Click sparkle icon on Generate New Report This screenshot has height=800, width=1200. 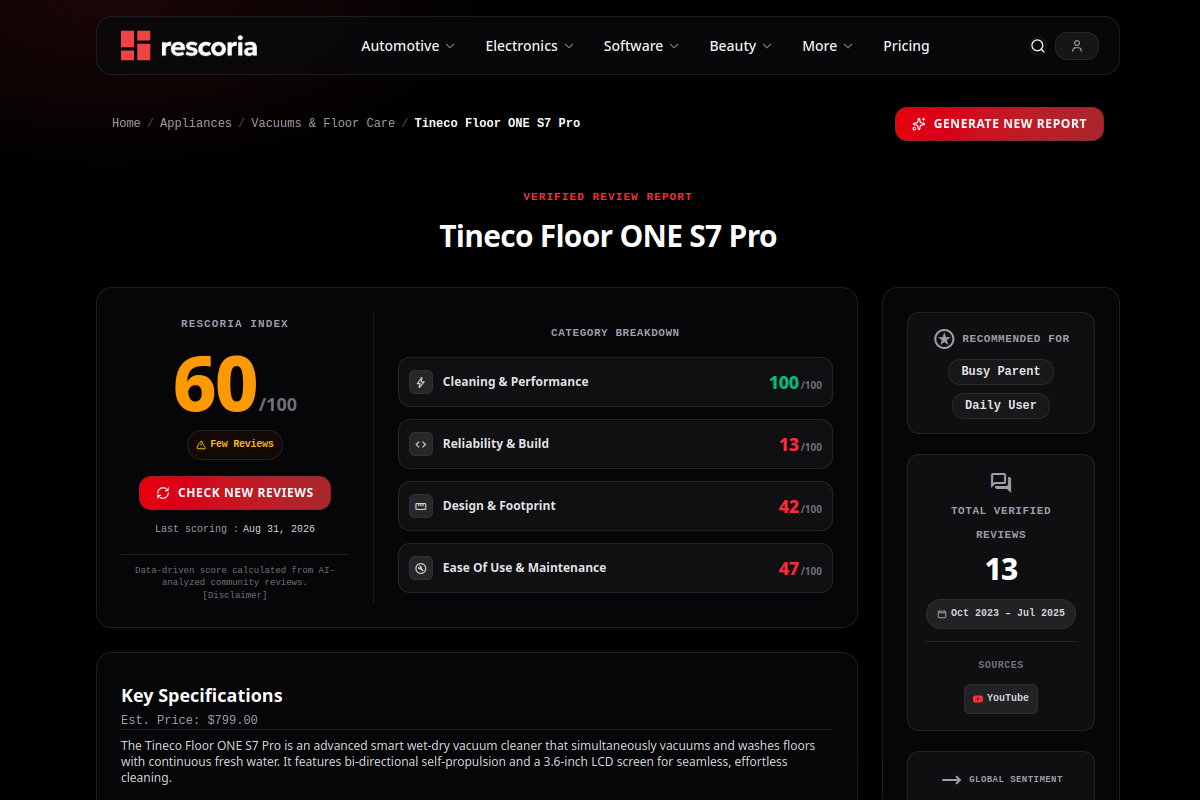[919, 124]
